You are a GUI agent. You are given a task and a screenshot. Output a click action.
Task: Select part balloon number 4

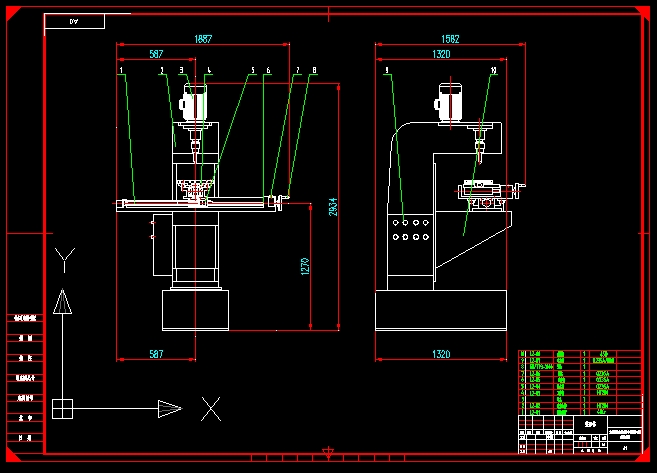click(209, 70)
